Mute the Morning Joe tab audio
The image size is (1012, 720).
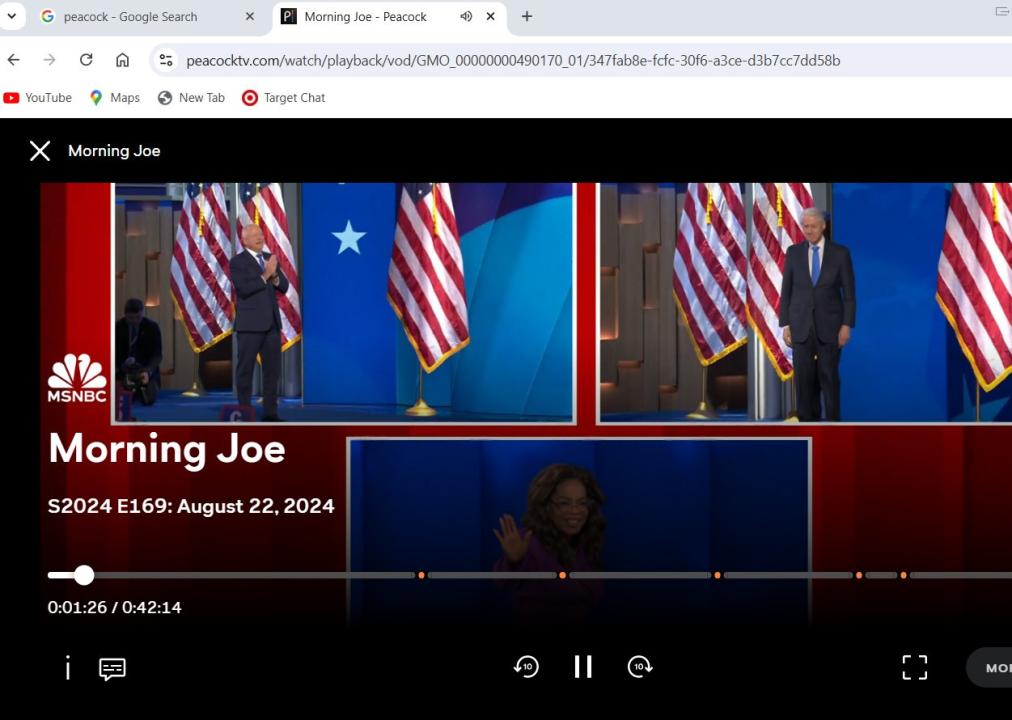pos(466,16)
